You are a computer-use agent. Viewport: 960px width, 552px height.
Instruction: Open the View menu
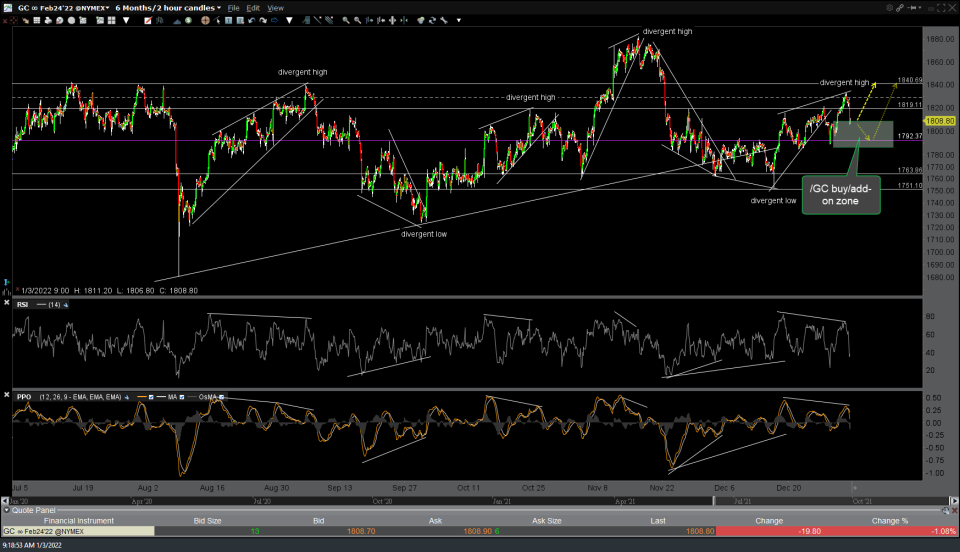(x=275, y=8)
